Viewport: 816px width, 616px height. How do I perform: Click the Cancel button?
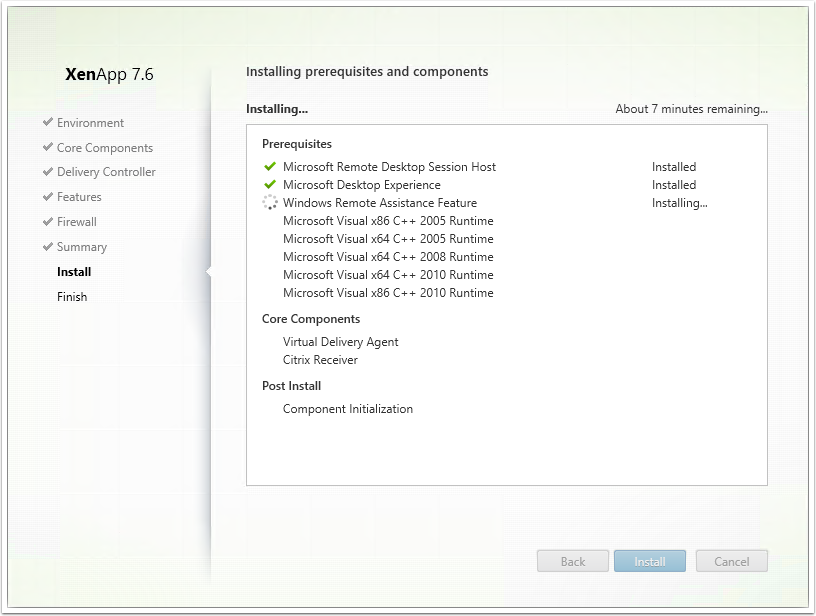pos(731,561)
